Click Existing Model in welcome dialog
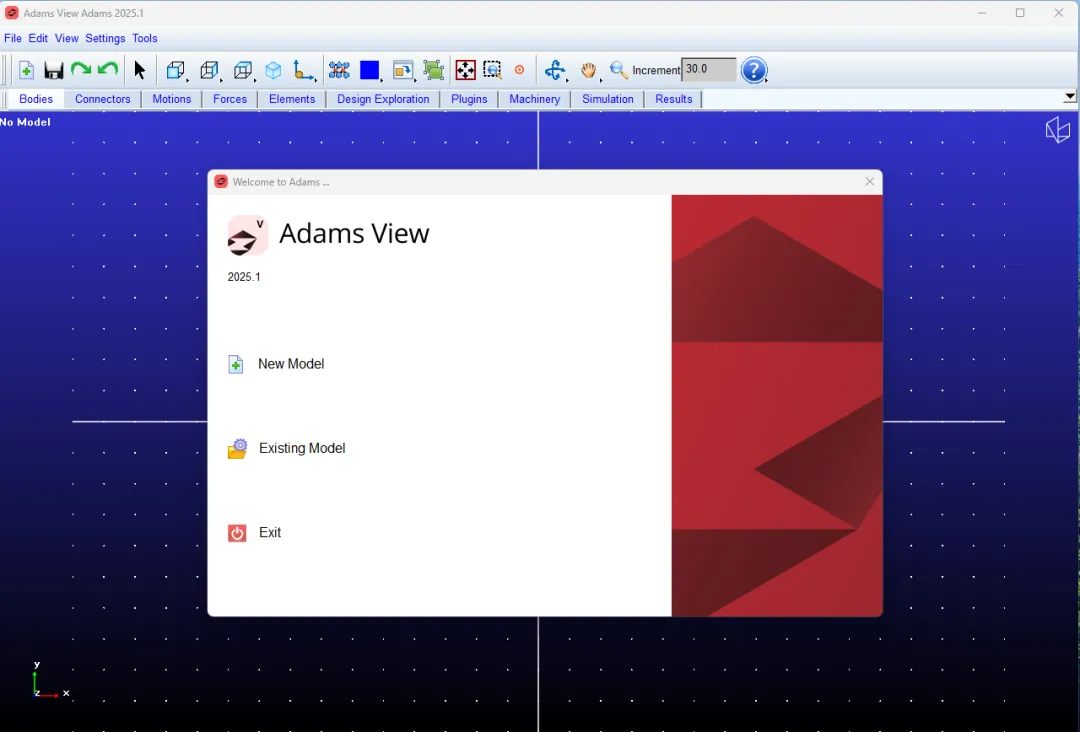Screen dimensions: 1080x732 click(x=302, y=448)
